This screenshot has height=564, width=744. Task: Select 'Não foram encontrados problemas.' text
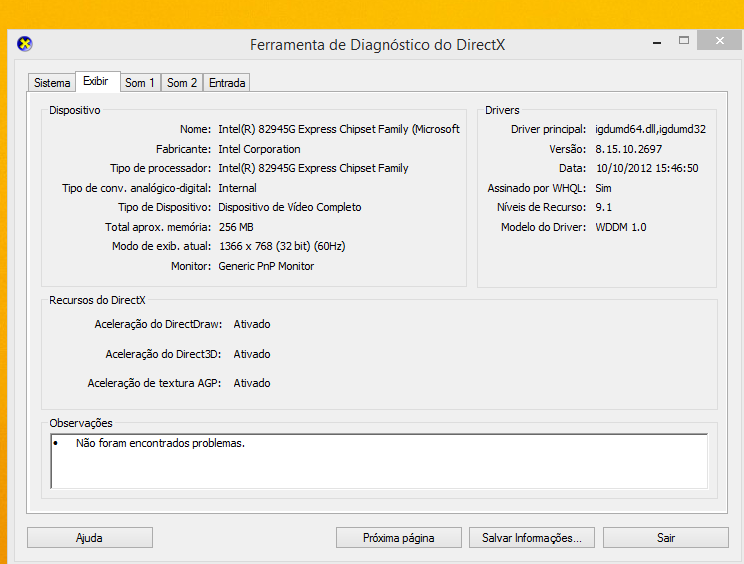click(x=160, y=443)
